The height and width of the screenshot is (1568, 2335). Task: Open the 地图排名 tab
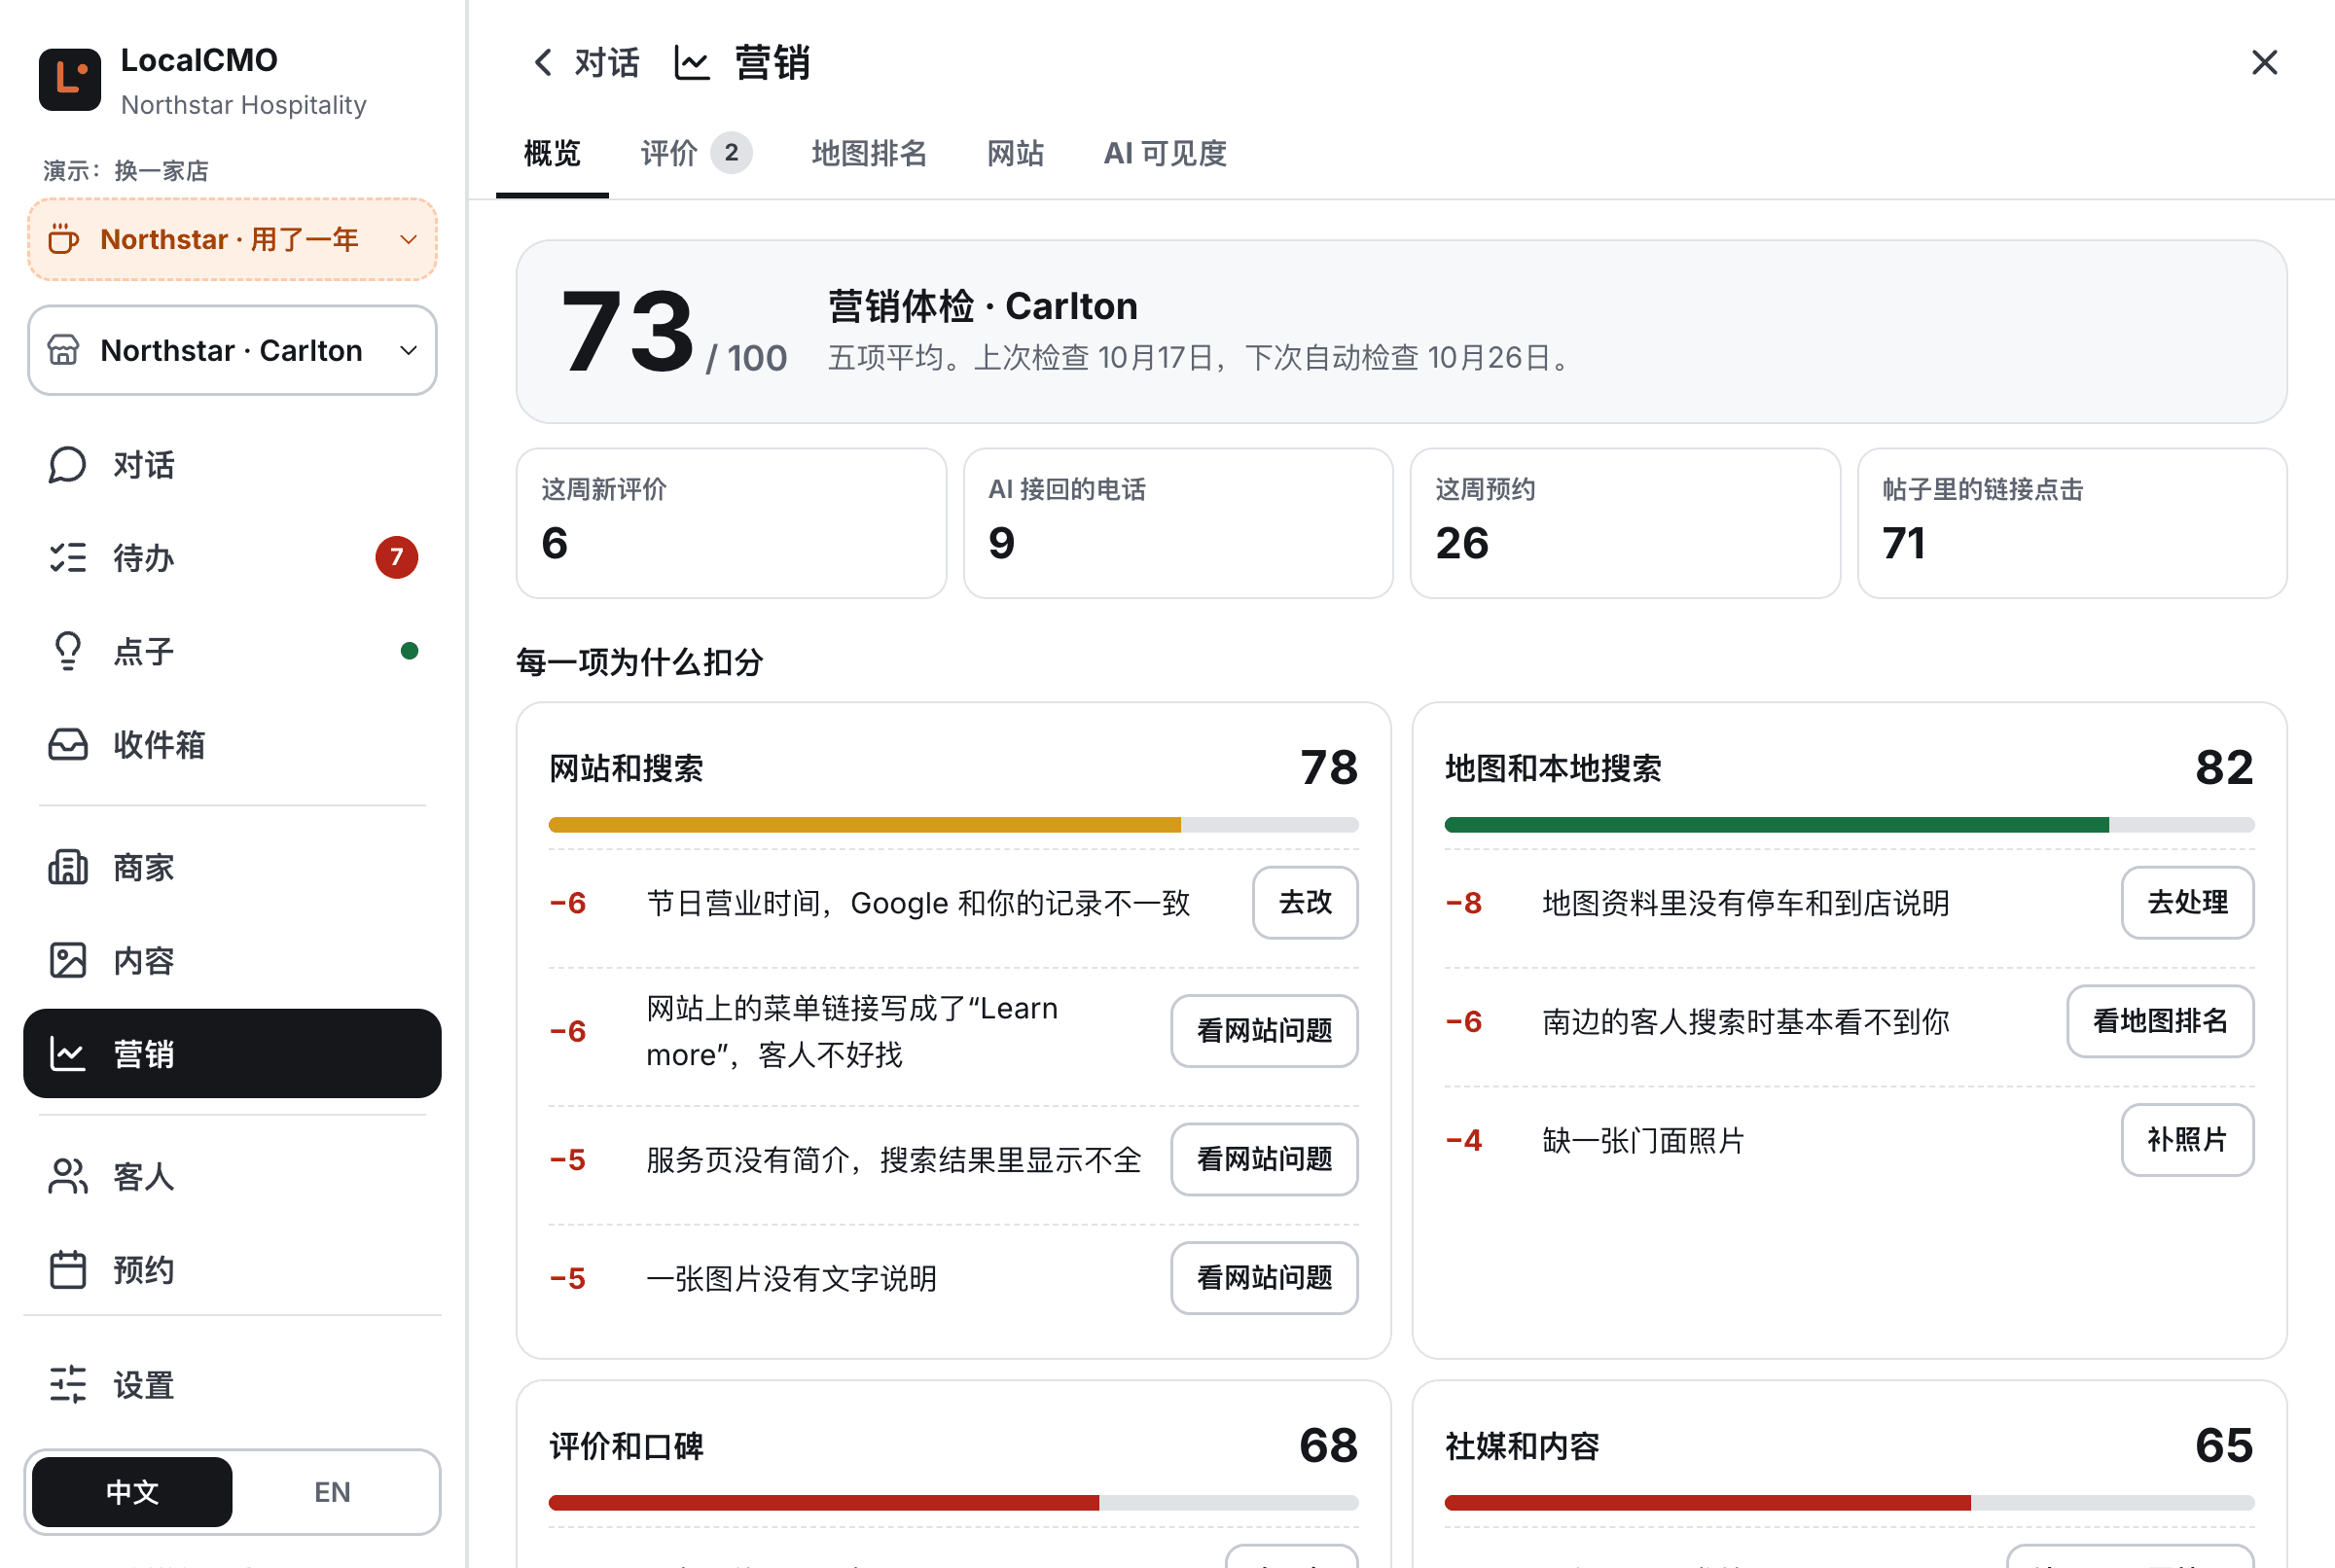pyautogui.click(x=869, y=153)
